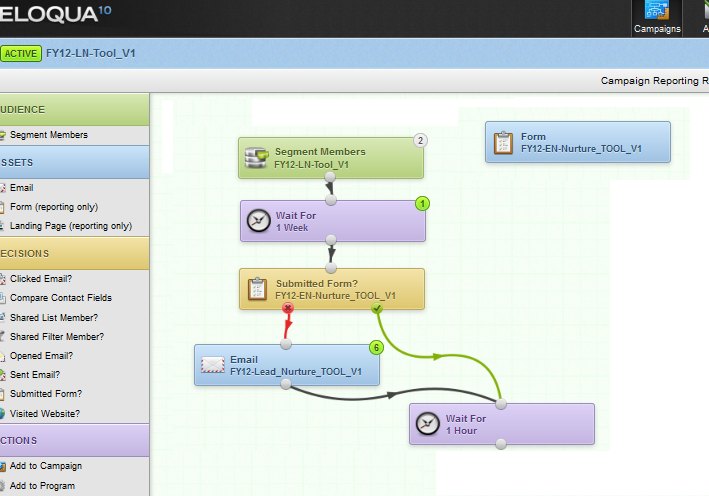
Task: Select the Segment Members FY12-LN-Tool_V1 node
Action: pyautogui.click(x=331, y=158)
